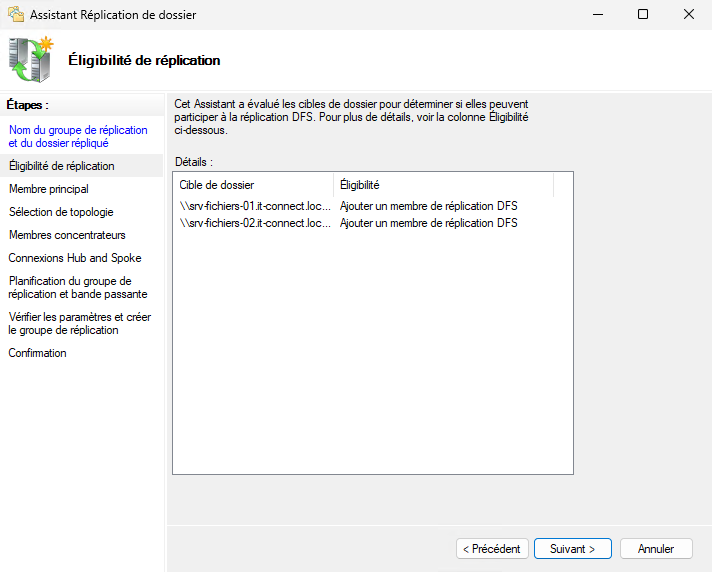Sort by Éligibilité column header

[443, 185]
